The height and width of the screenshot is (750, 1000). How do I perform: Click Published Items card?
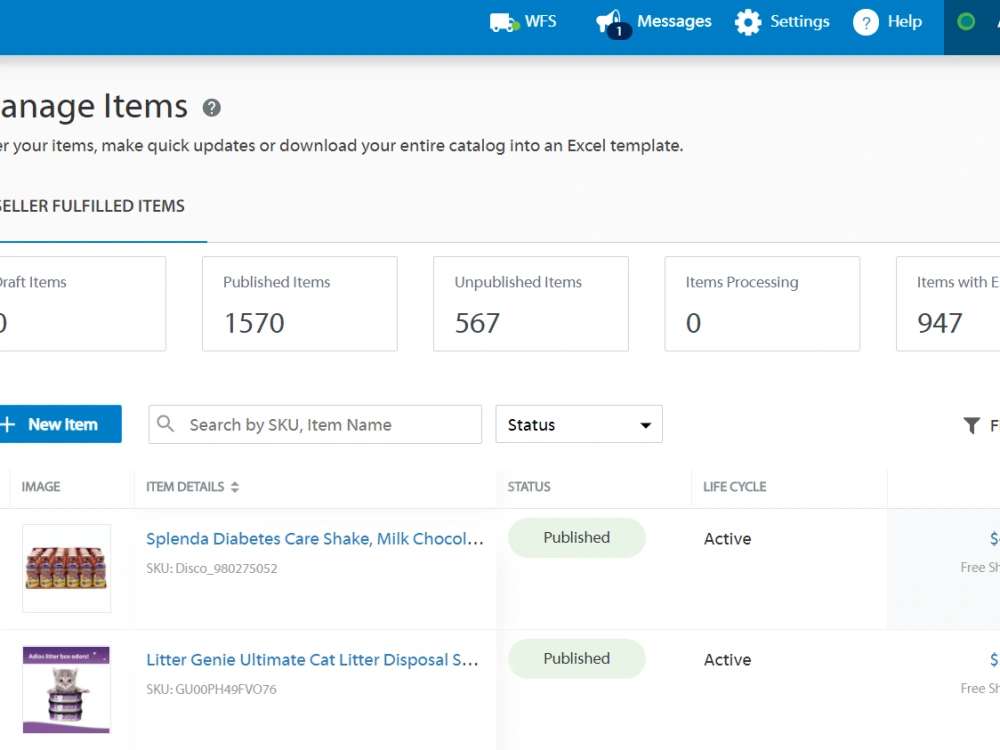pos(300,304)
